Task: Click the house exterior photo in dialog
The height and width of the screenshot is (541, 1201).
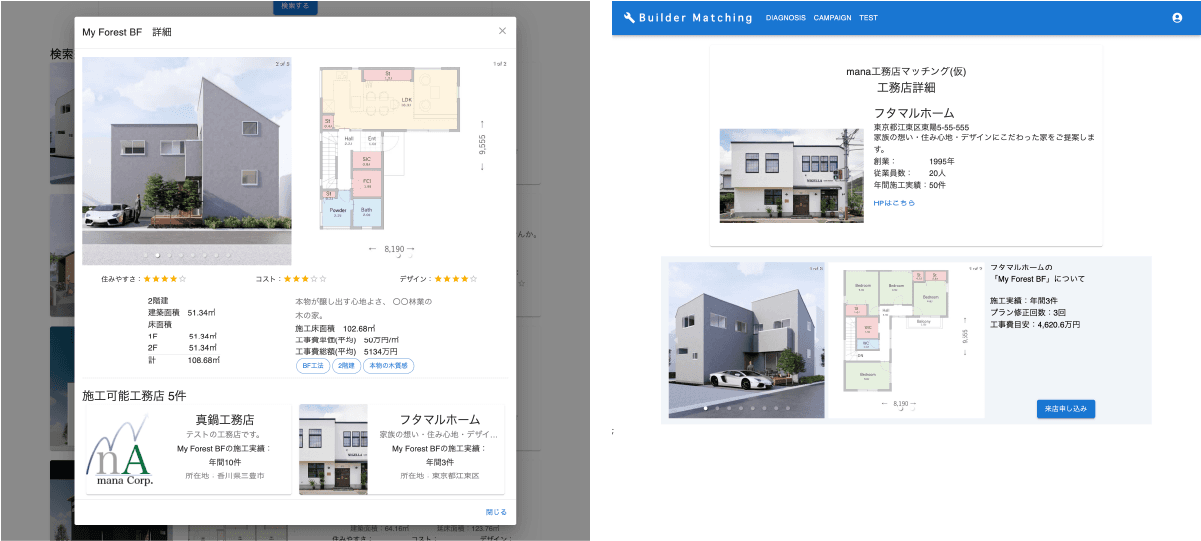Action: [187, 160]
